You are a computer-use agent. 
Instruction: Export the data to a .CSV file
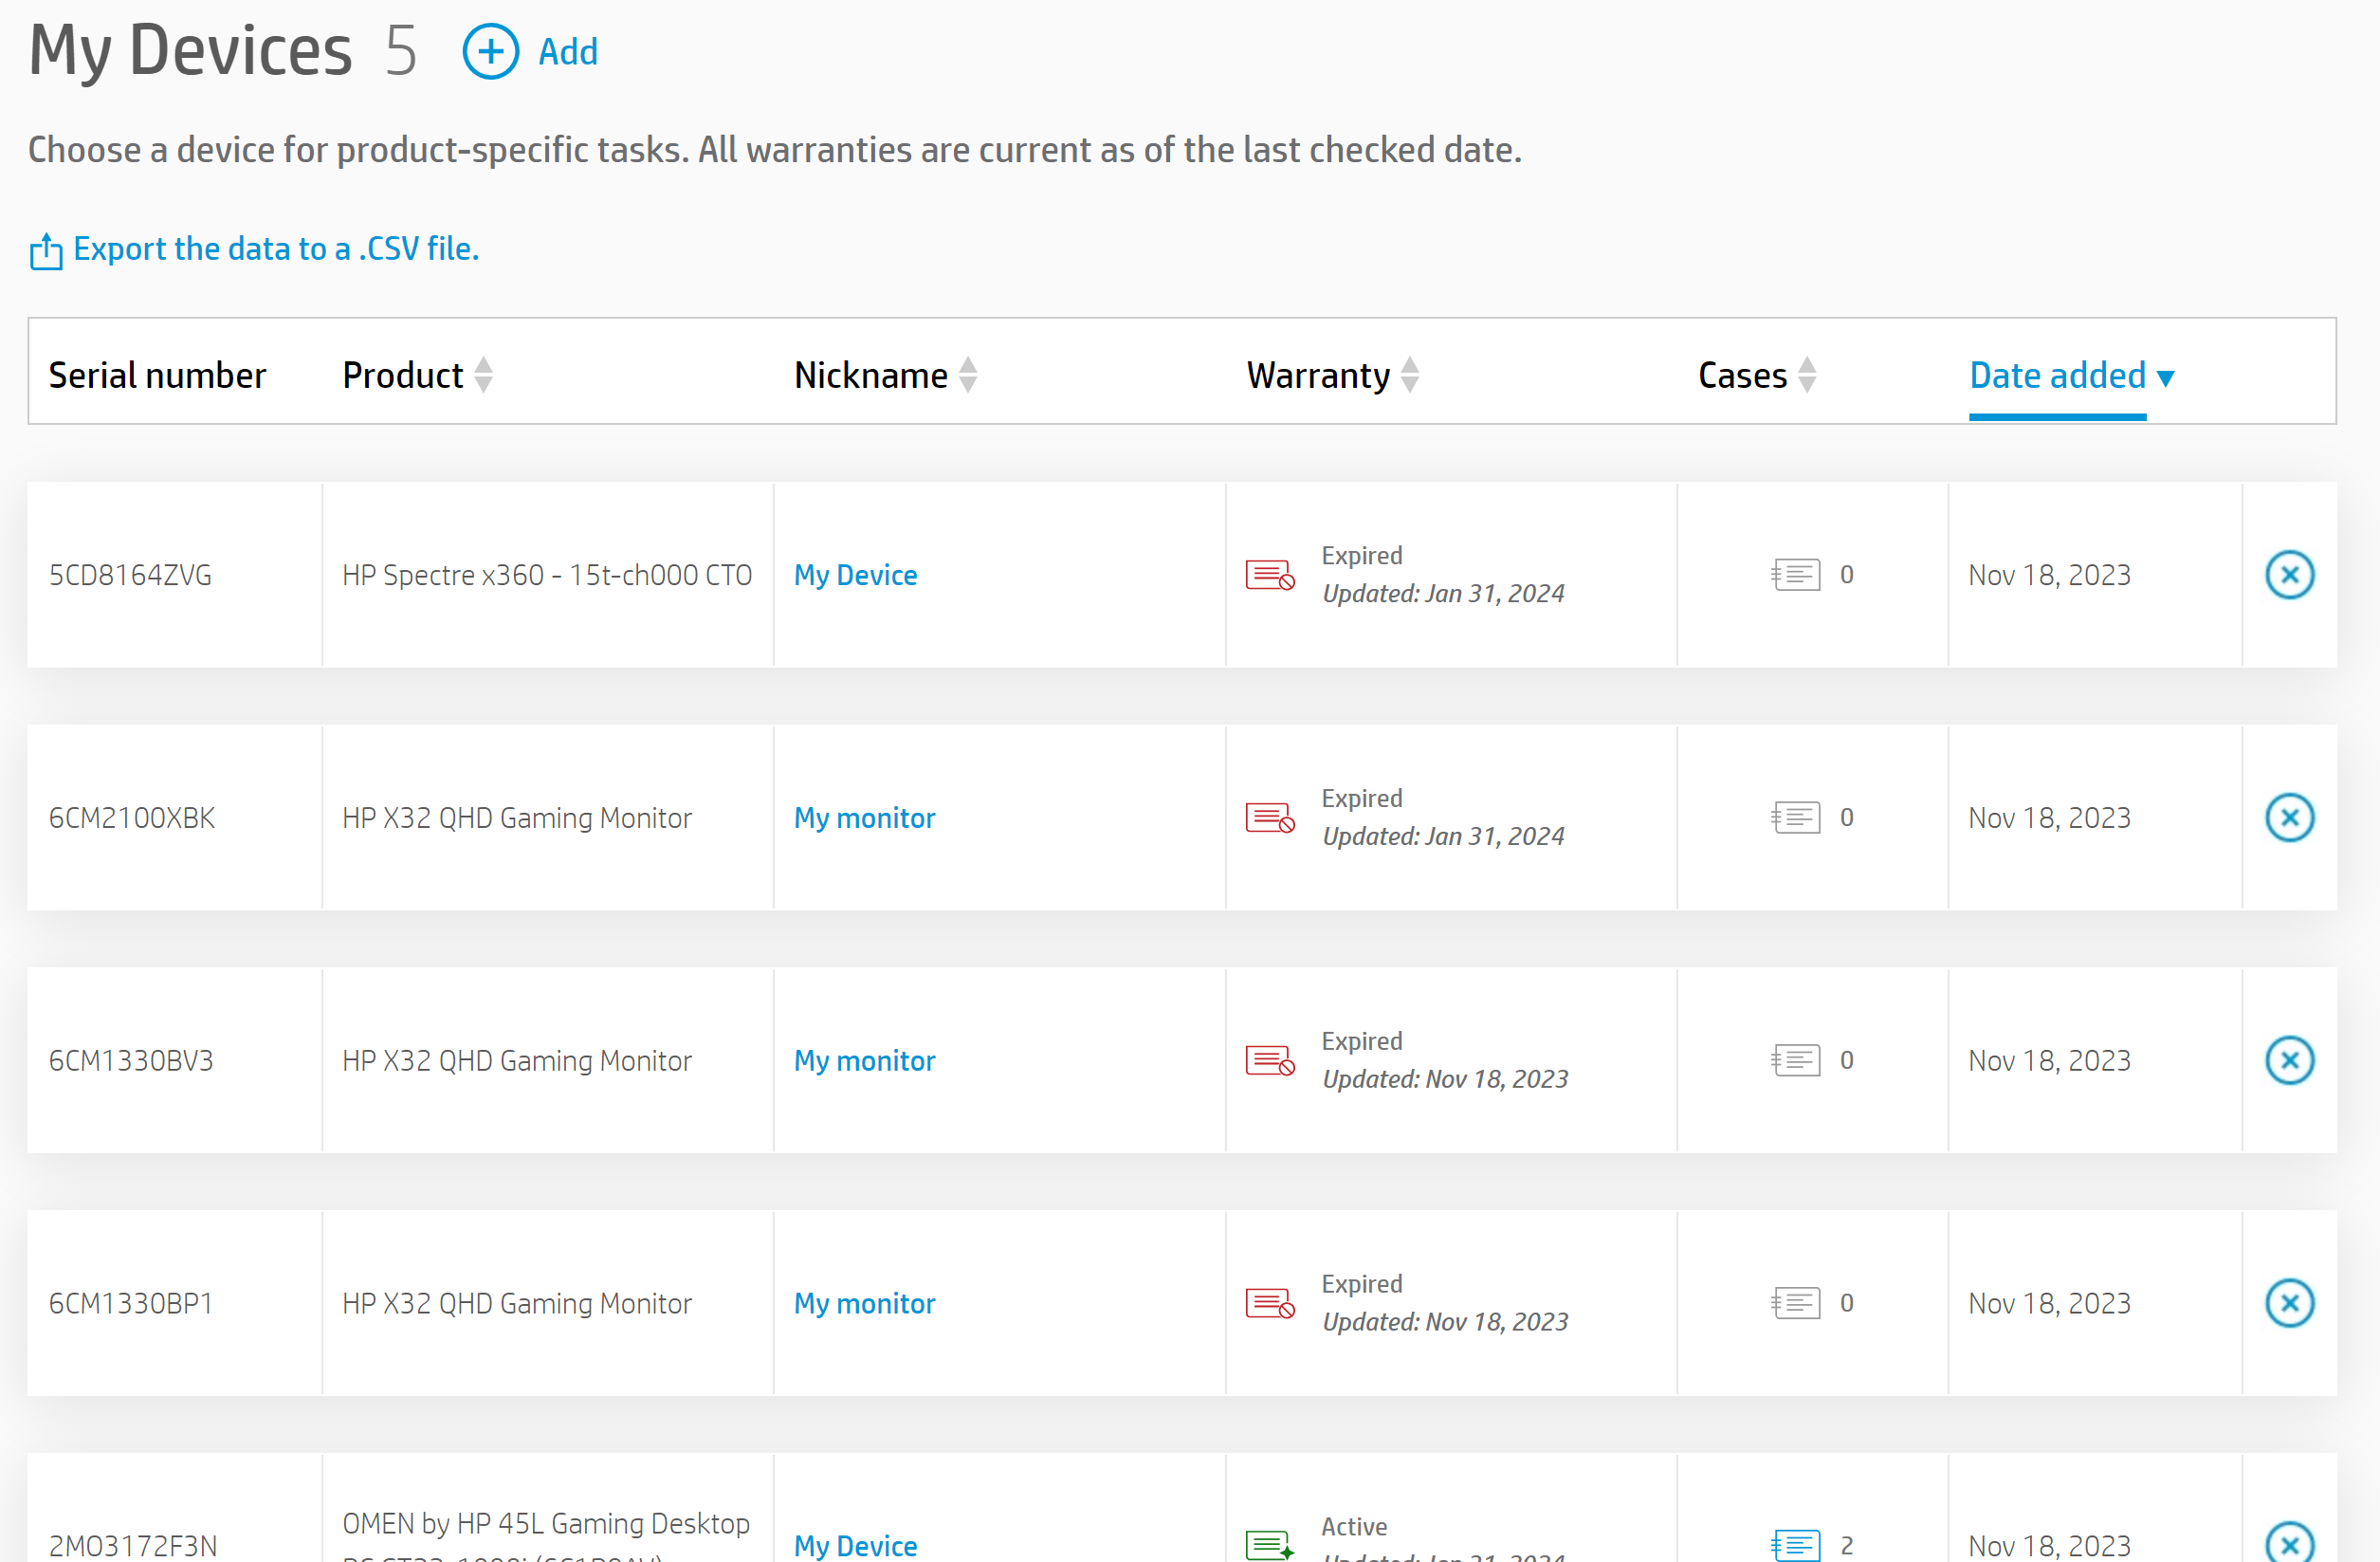tap(276, 248)
